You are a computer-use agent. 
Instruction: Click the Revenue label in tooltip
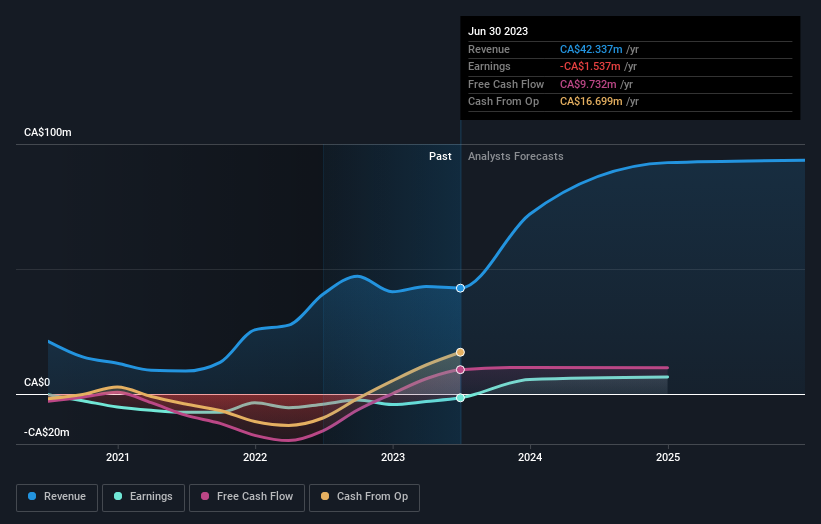489,49
